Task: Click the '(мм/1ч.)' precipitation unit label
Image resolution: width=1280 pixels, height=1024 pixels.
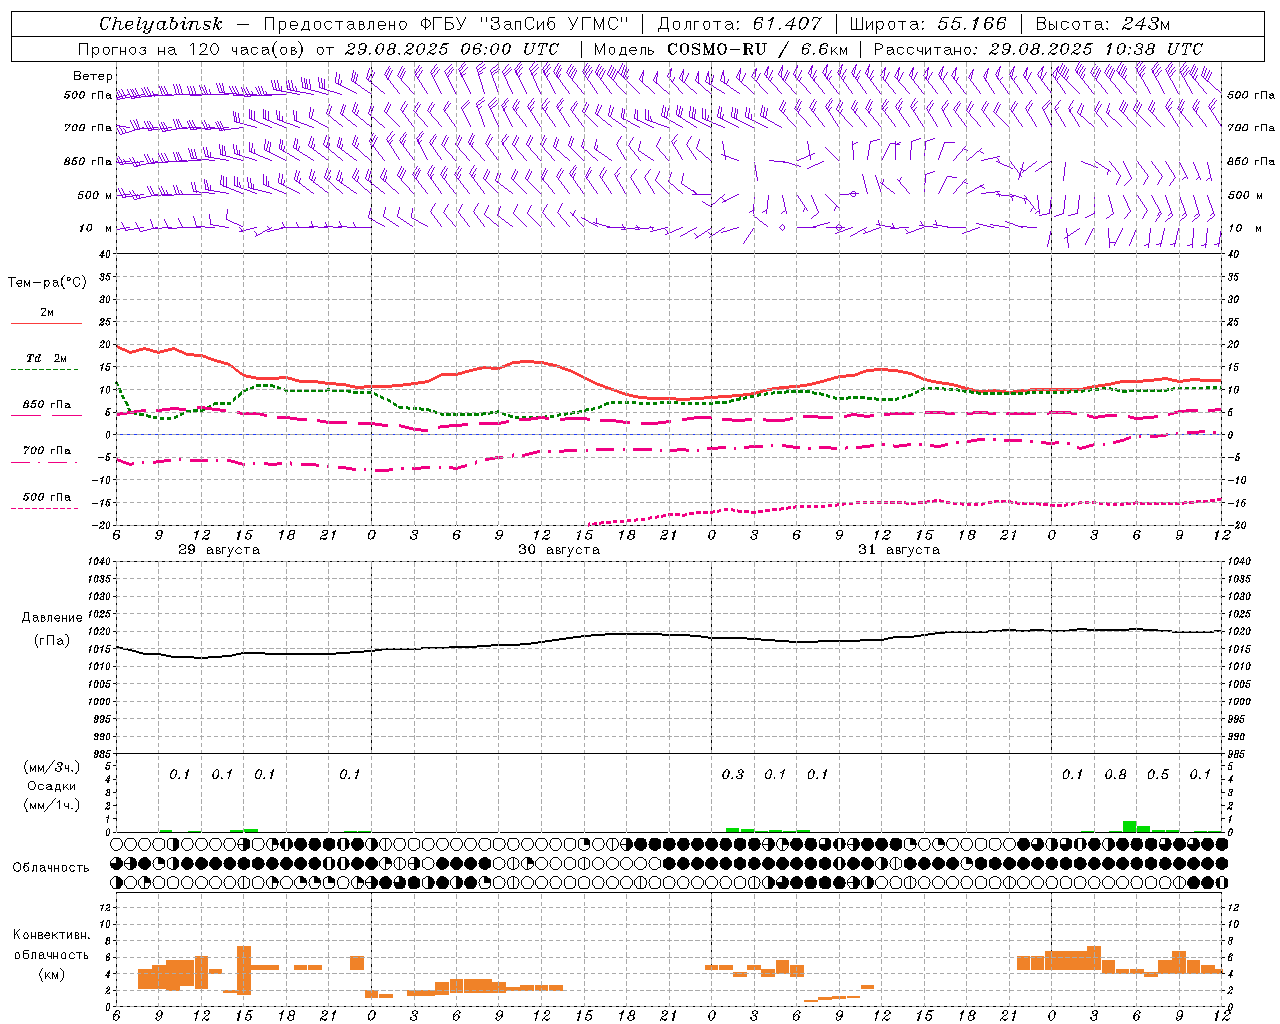Action: tap(52, 805)
